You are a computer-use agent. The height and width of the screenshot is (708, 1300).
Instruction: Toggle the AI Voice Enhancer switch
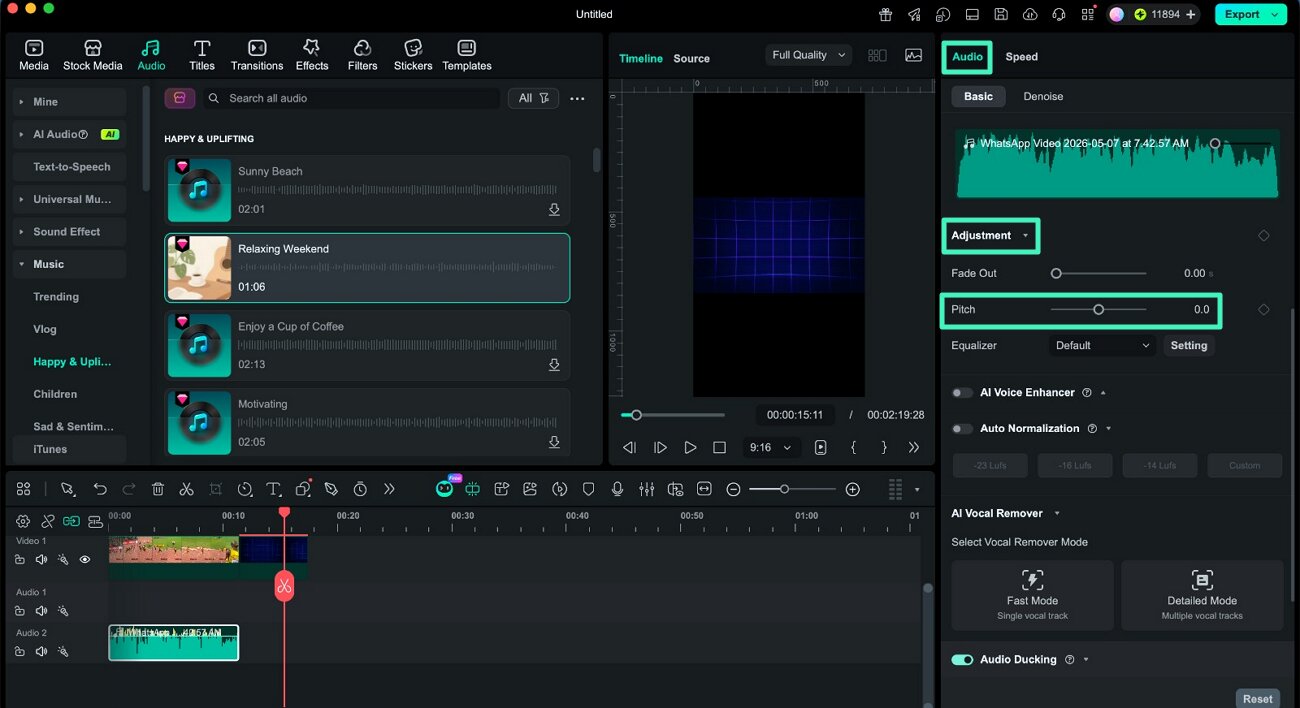[962, 393]
